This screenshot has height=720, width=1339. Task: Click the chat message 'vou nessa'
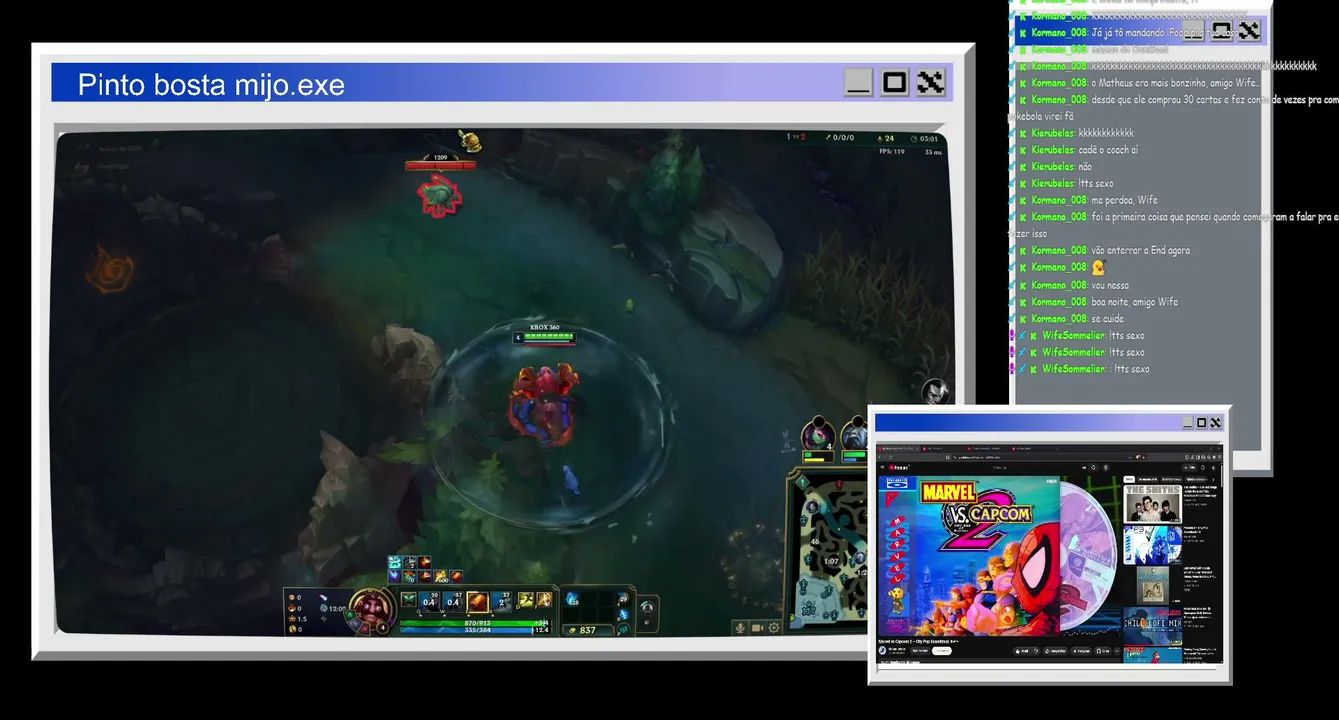coord(1110,285)
